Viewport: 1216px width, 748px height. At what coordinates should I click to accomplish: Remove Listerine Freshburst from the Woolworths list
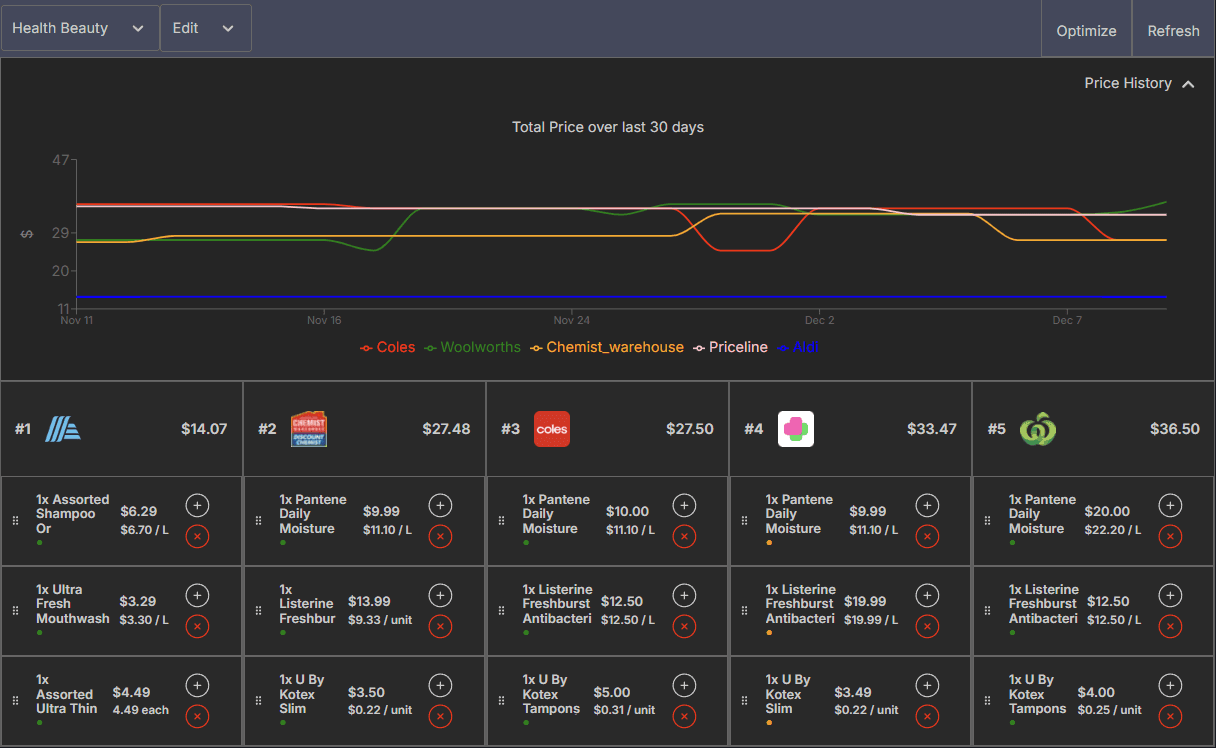point(1170,627)
